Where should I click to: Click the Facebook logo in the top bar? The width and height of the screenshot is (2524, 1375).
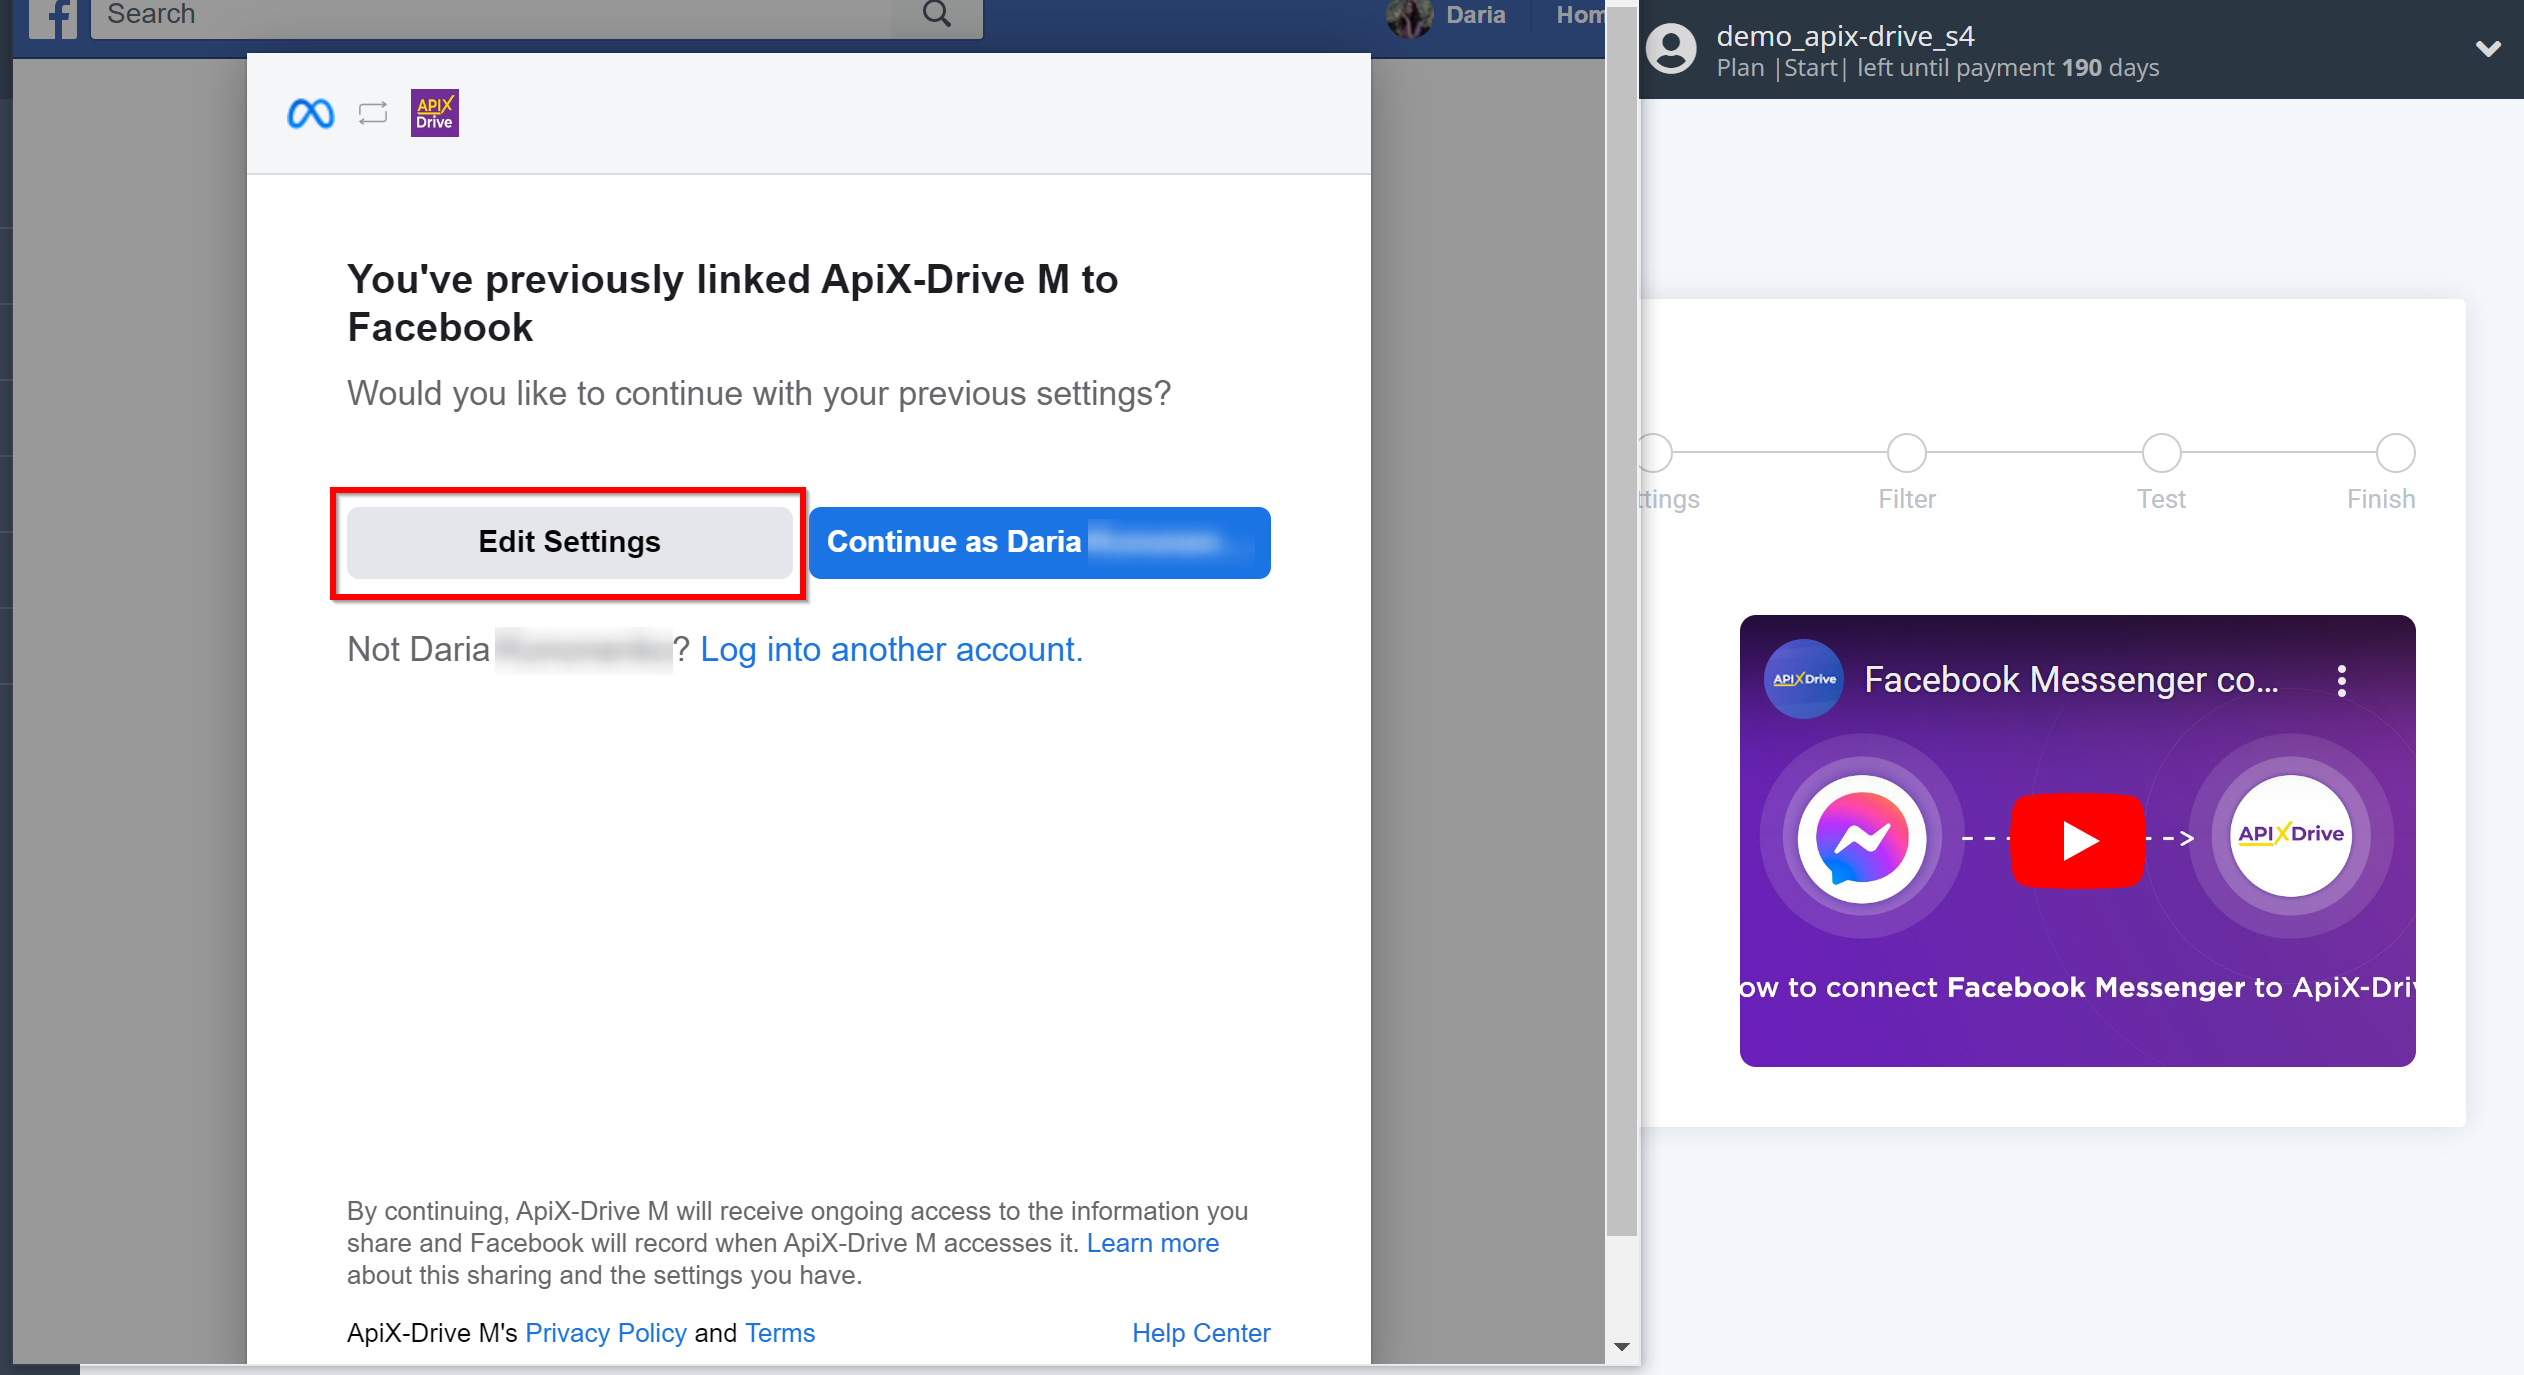click(x=54, y=18)
